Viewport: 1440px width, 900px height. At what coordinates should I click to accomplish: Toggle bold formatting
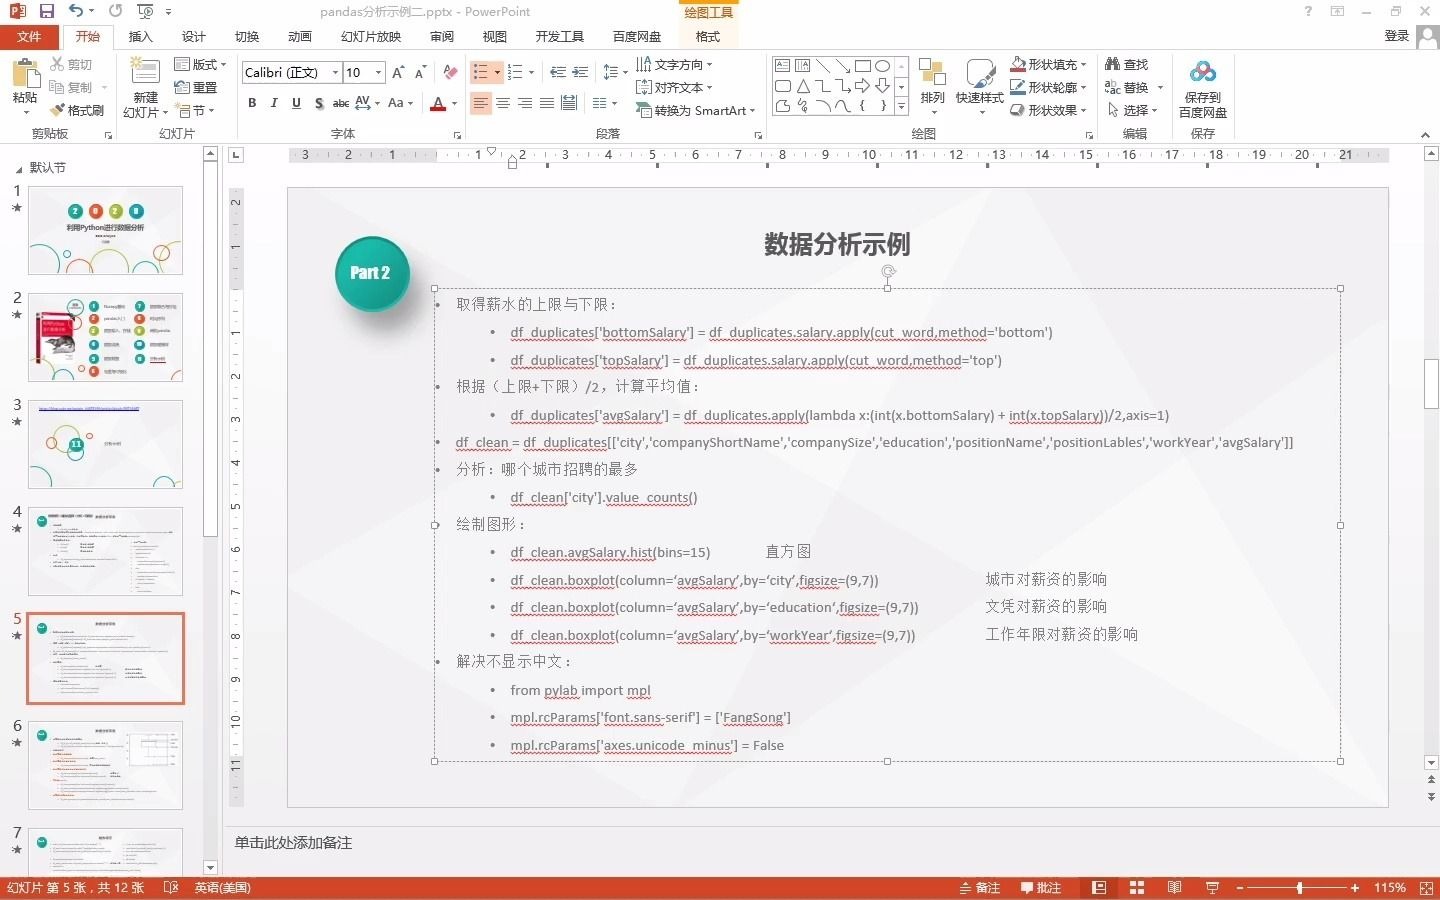pyautogui.click(x=252, y=103)
